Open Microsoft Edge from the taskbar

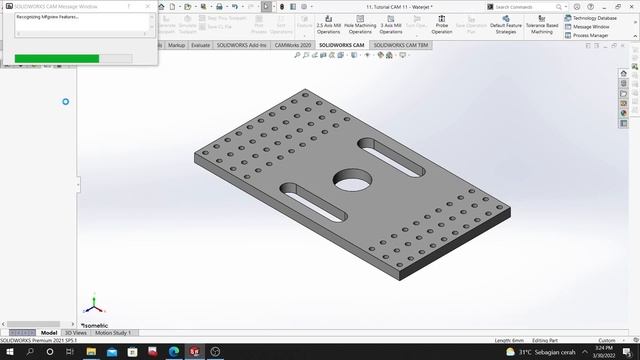click(x=174, y=351)
